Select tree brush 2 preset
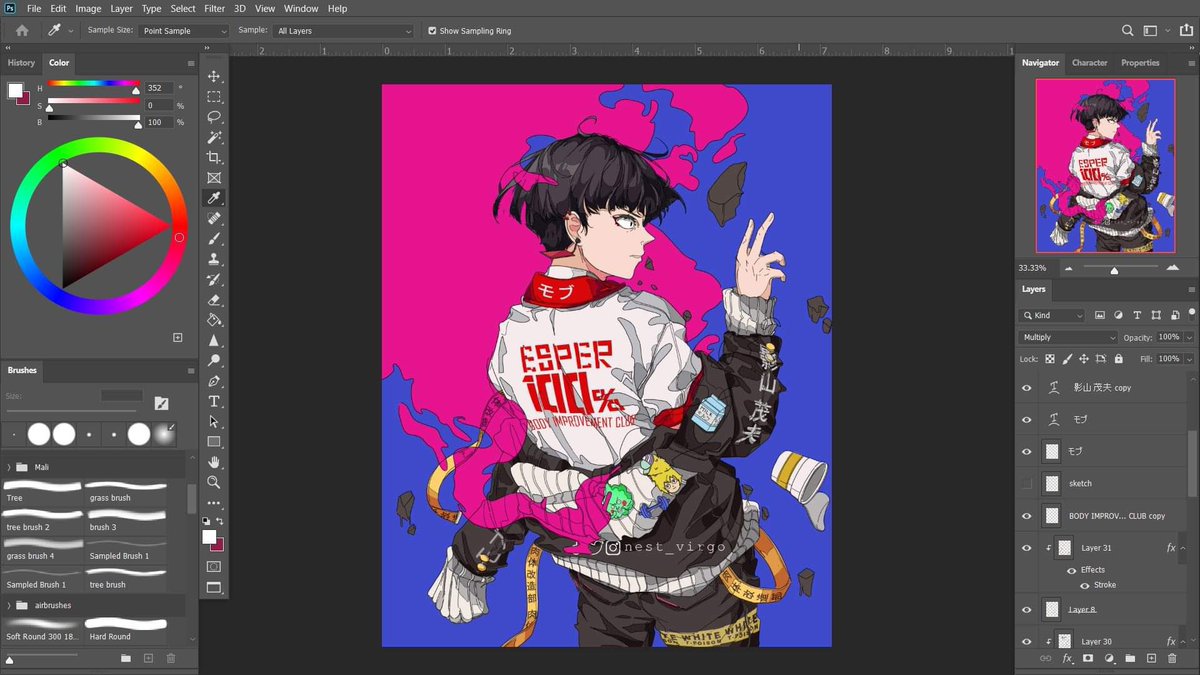The width and height of the screenshot is (1200, 675). point(43,519)
